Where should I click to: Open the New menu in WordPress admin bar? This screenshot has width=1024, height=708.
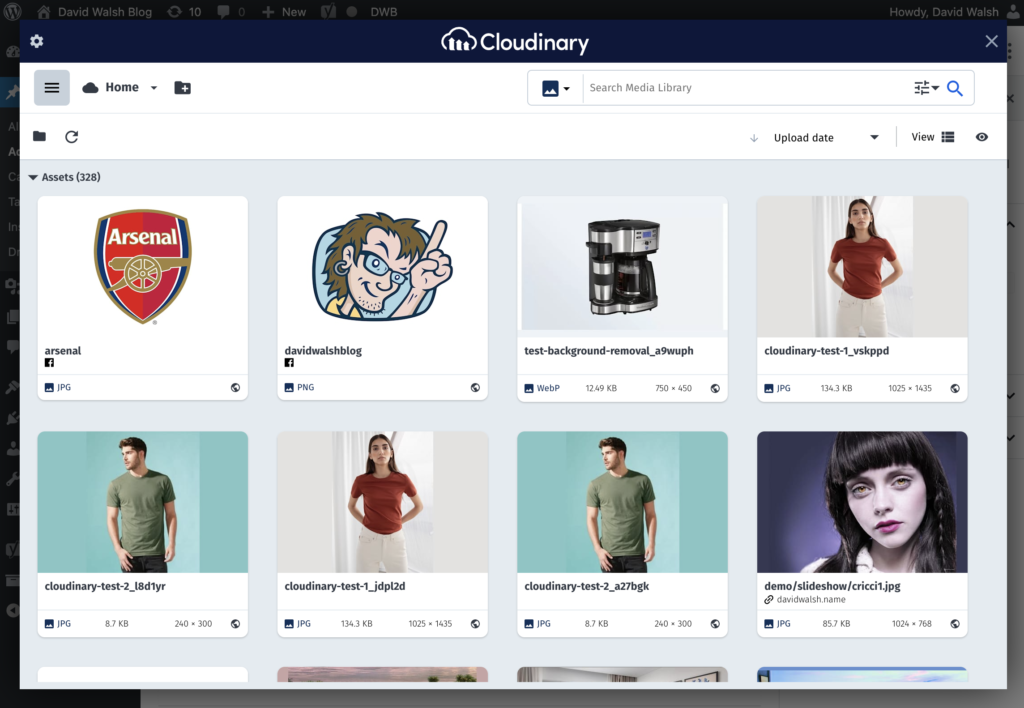coord(284,12)
